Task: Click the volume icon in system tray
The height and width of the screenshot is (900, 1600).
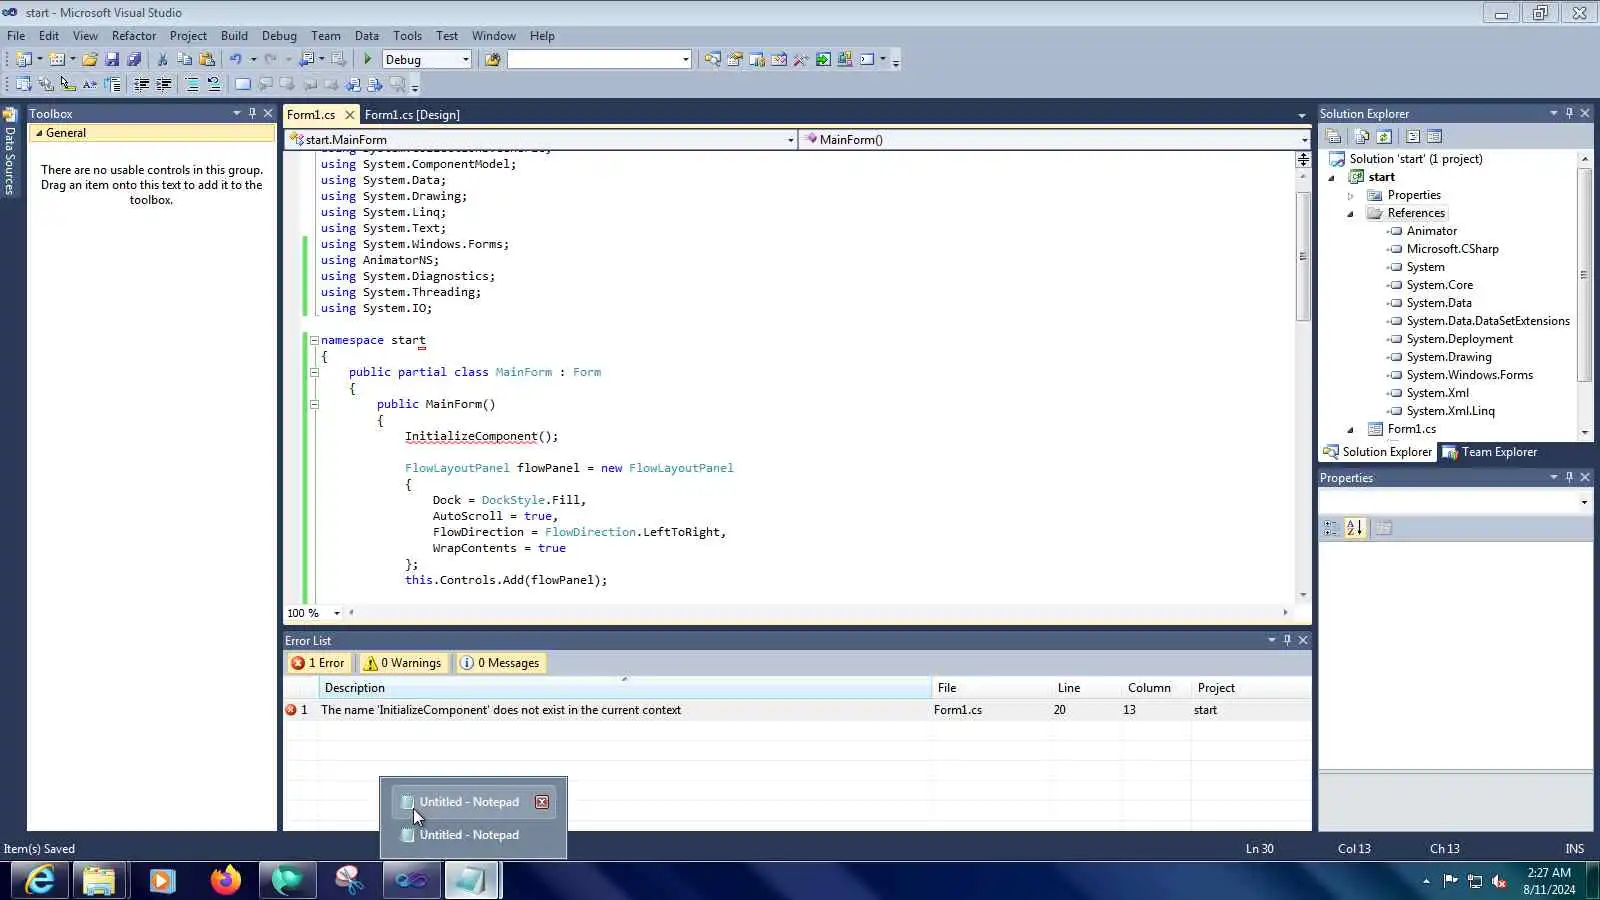Action: click(1499, 881)
